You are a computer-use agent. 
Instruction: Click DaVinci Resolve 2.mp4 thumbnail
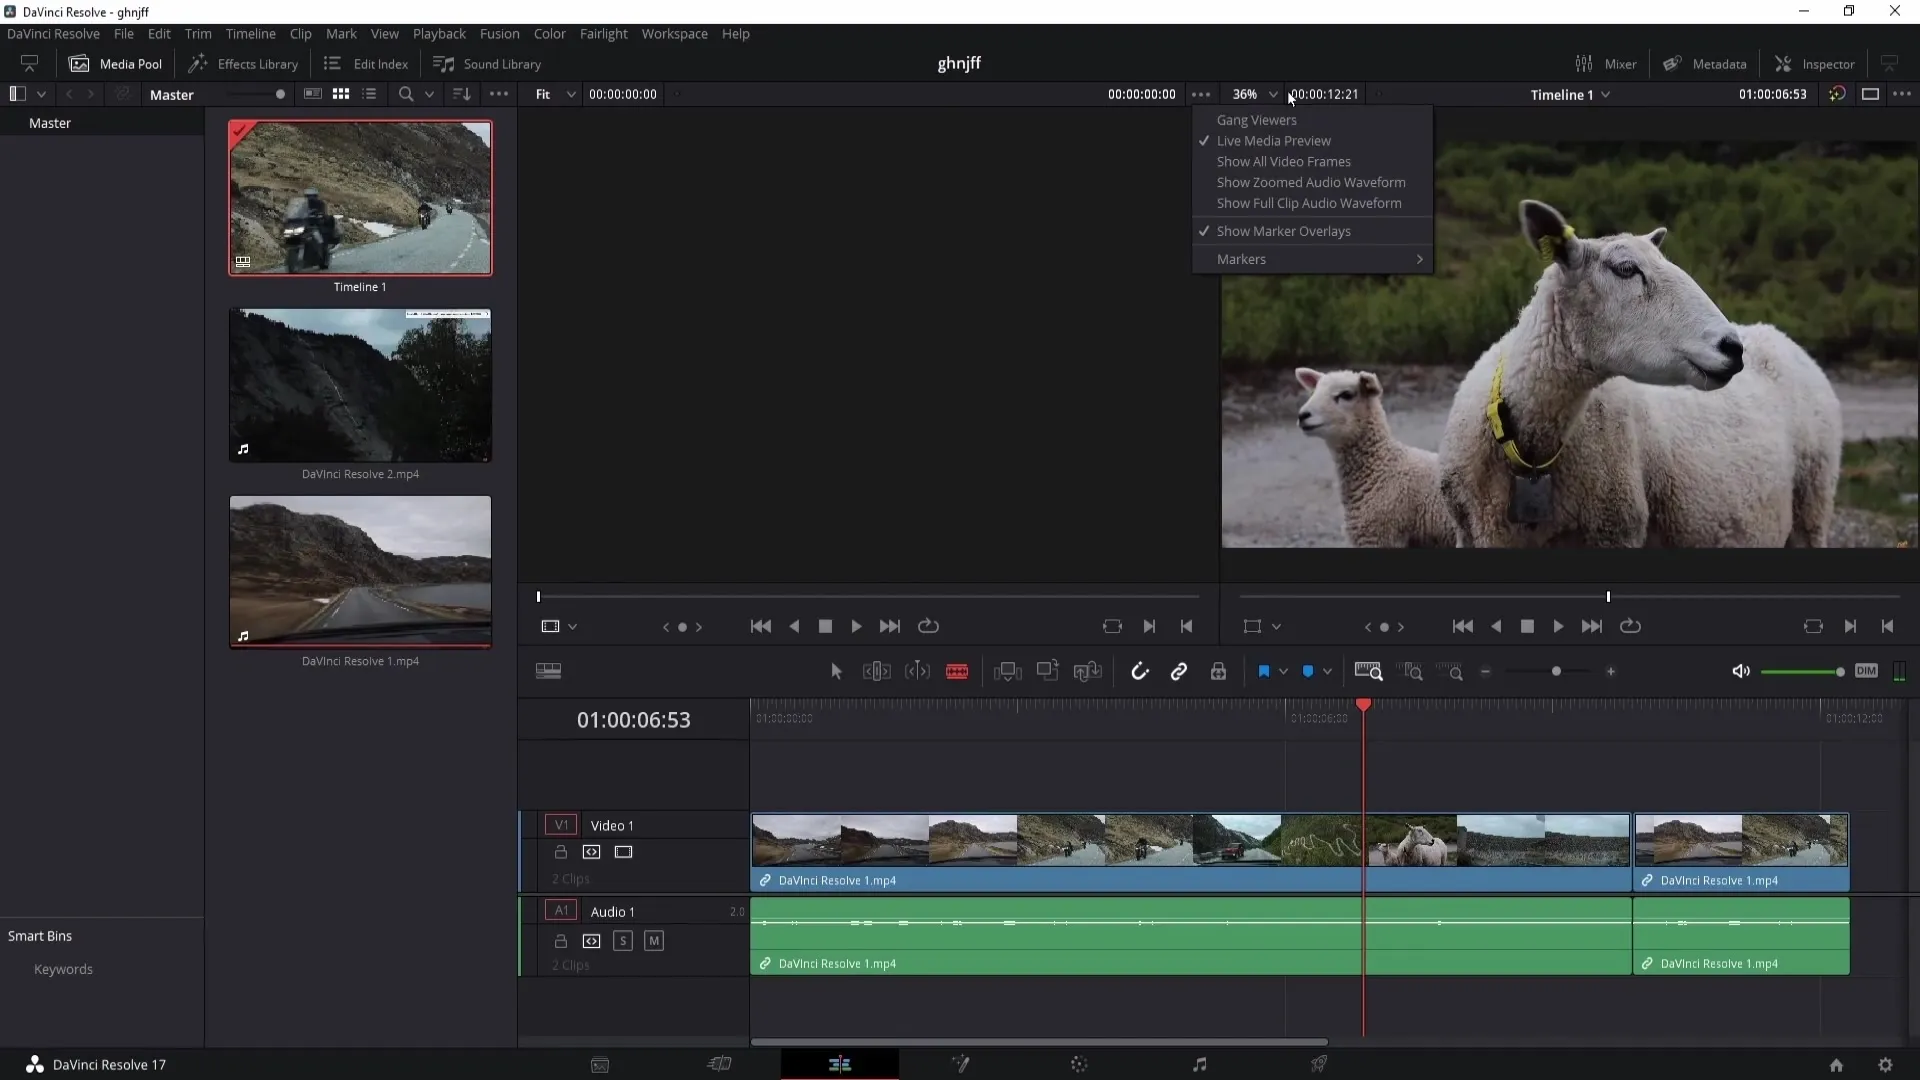(360, 384)
